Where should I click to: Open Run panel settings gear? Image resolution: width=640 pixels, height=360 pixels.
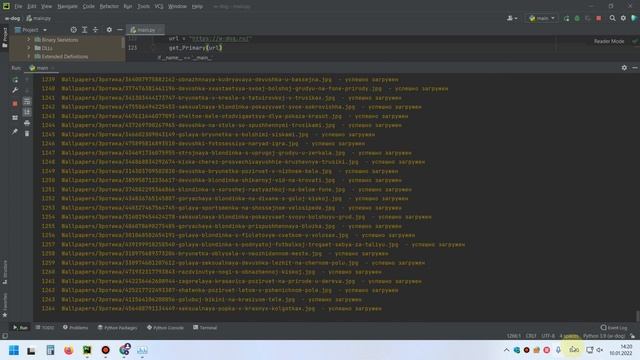624,68
